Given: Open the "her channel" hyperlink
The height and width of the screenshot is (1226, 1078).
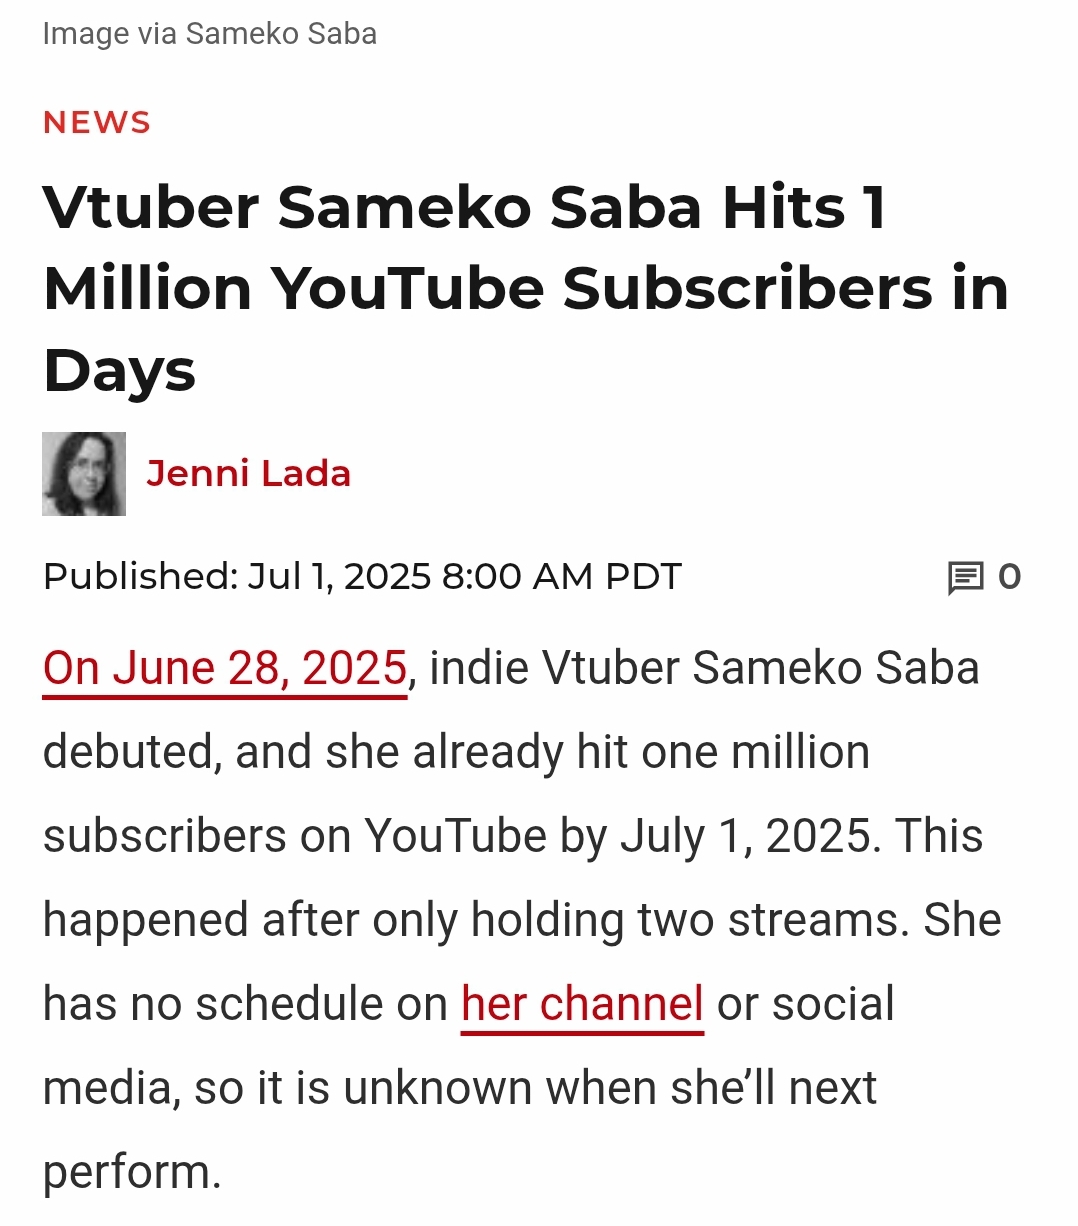Looking at the screenshot, I should click(582, 1004).
